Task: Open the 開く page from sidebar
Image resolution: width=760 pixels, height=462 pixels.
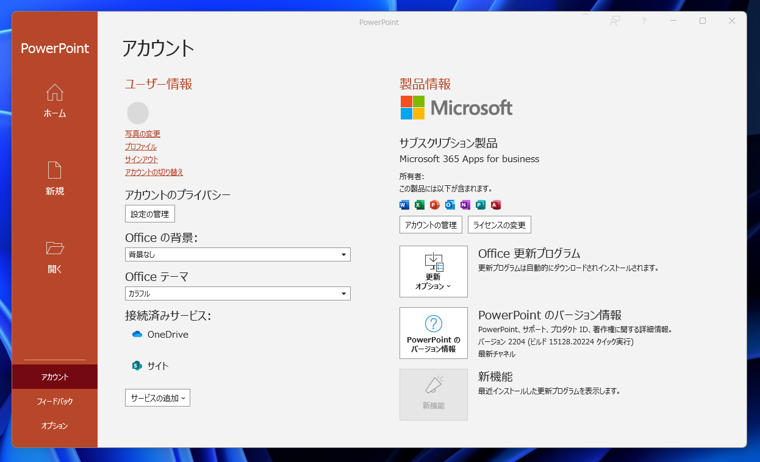Action: tap(54, 256)
